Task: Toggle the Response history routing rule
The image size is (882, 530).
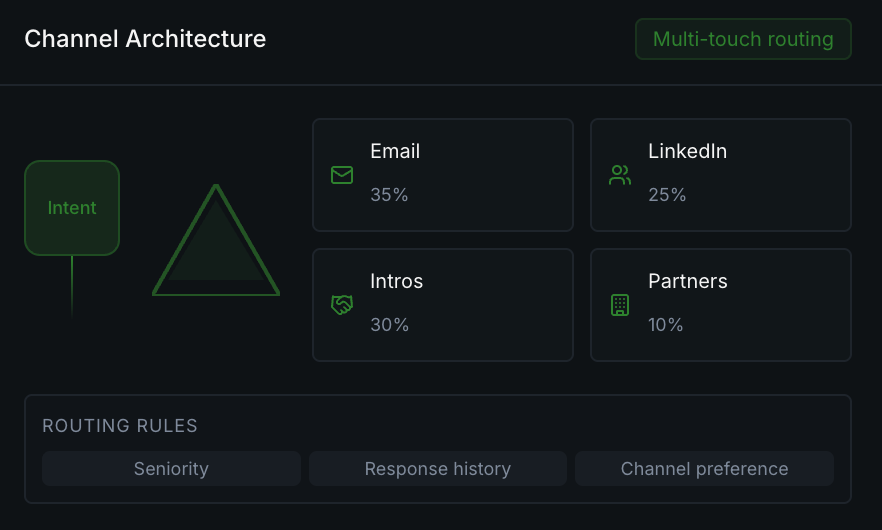Action: pos(437,468)
